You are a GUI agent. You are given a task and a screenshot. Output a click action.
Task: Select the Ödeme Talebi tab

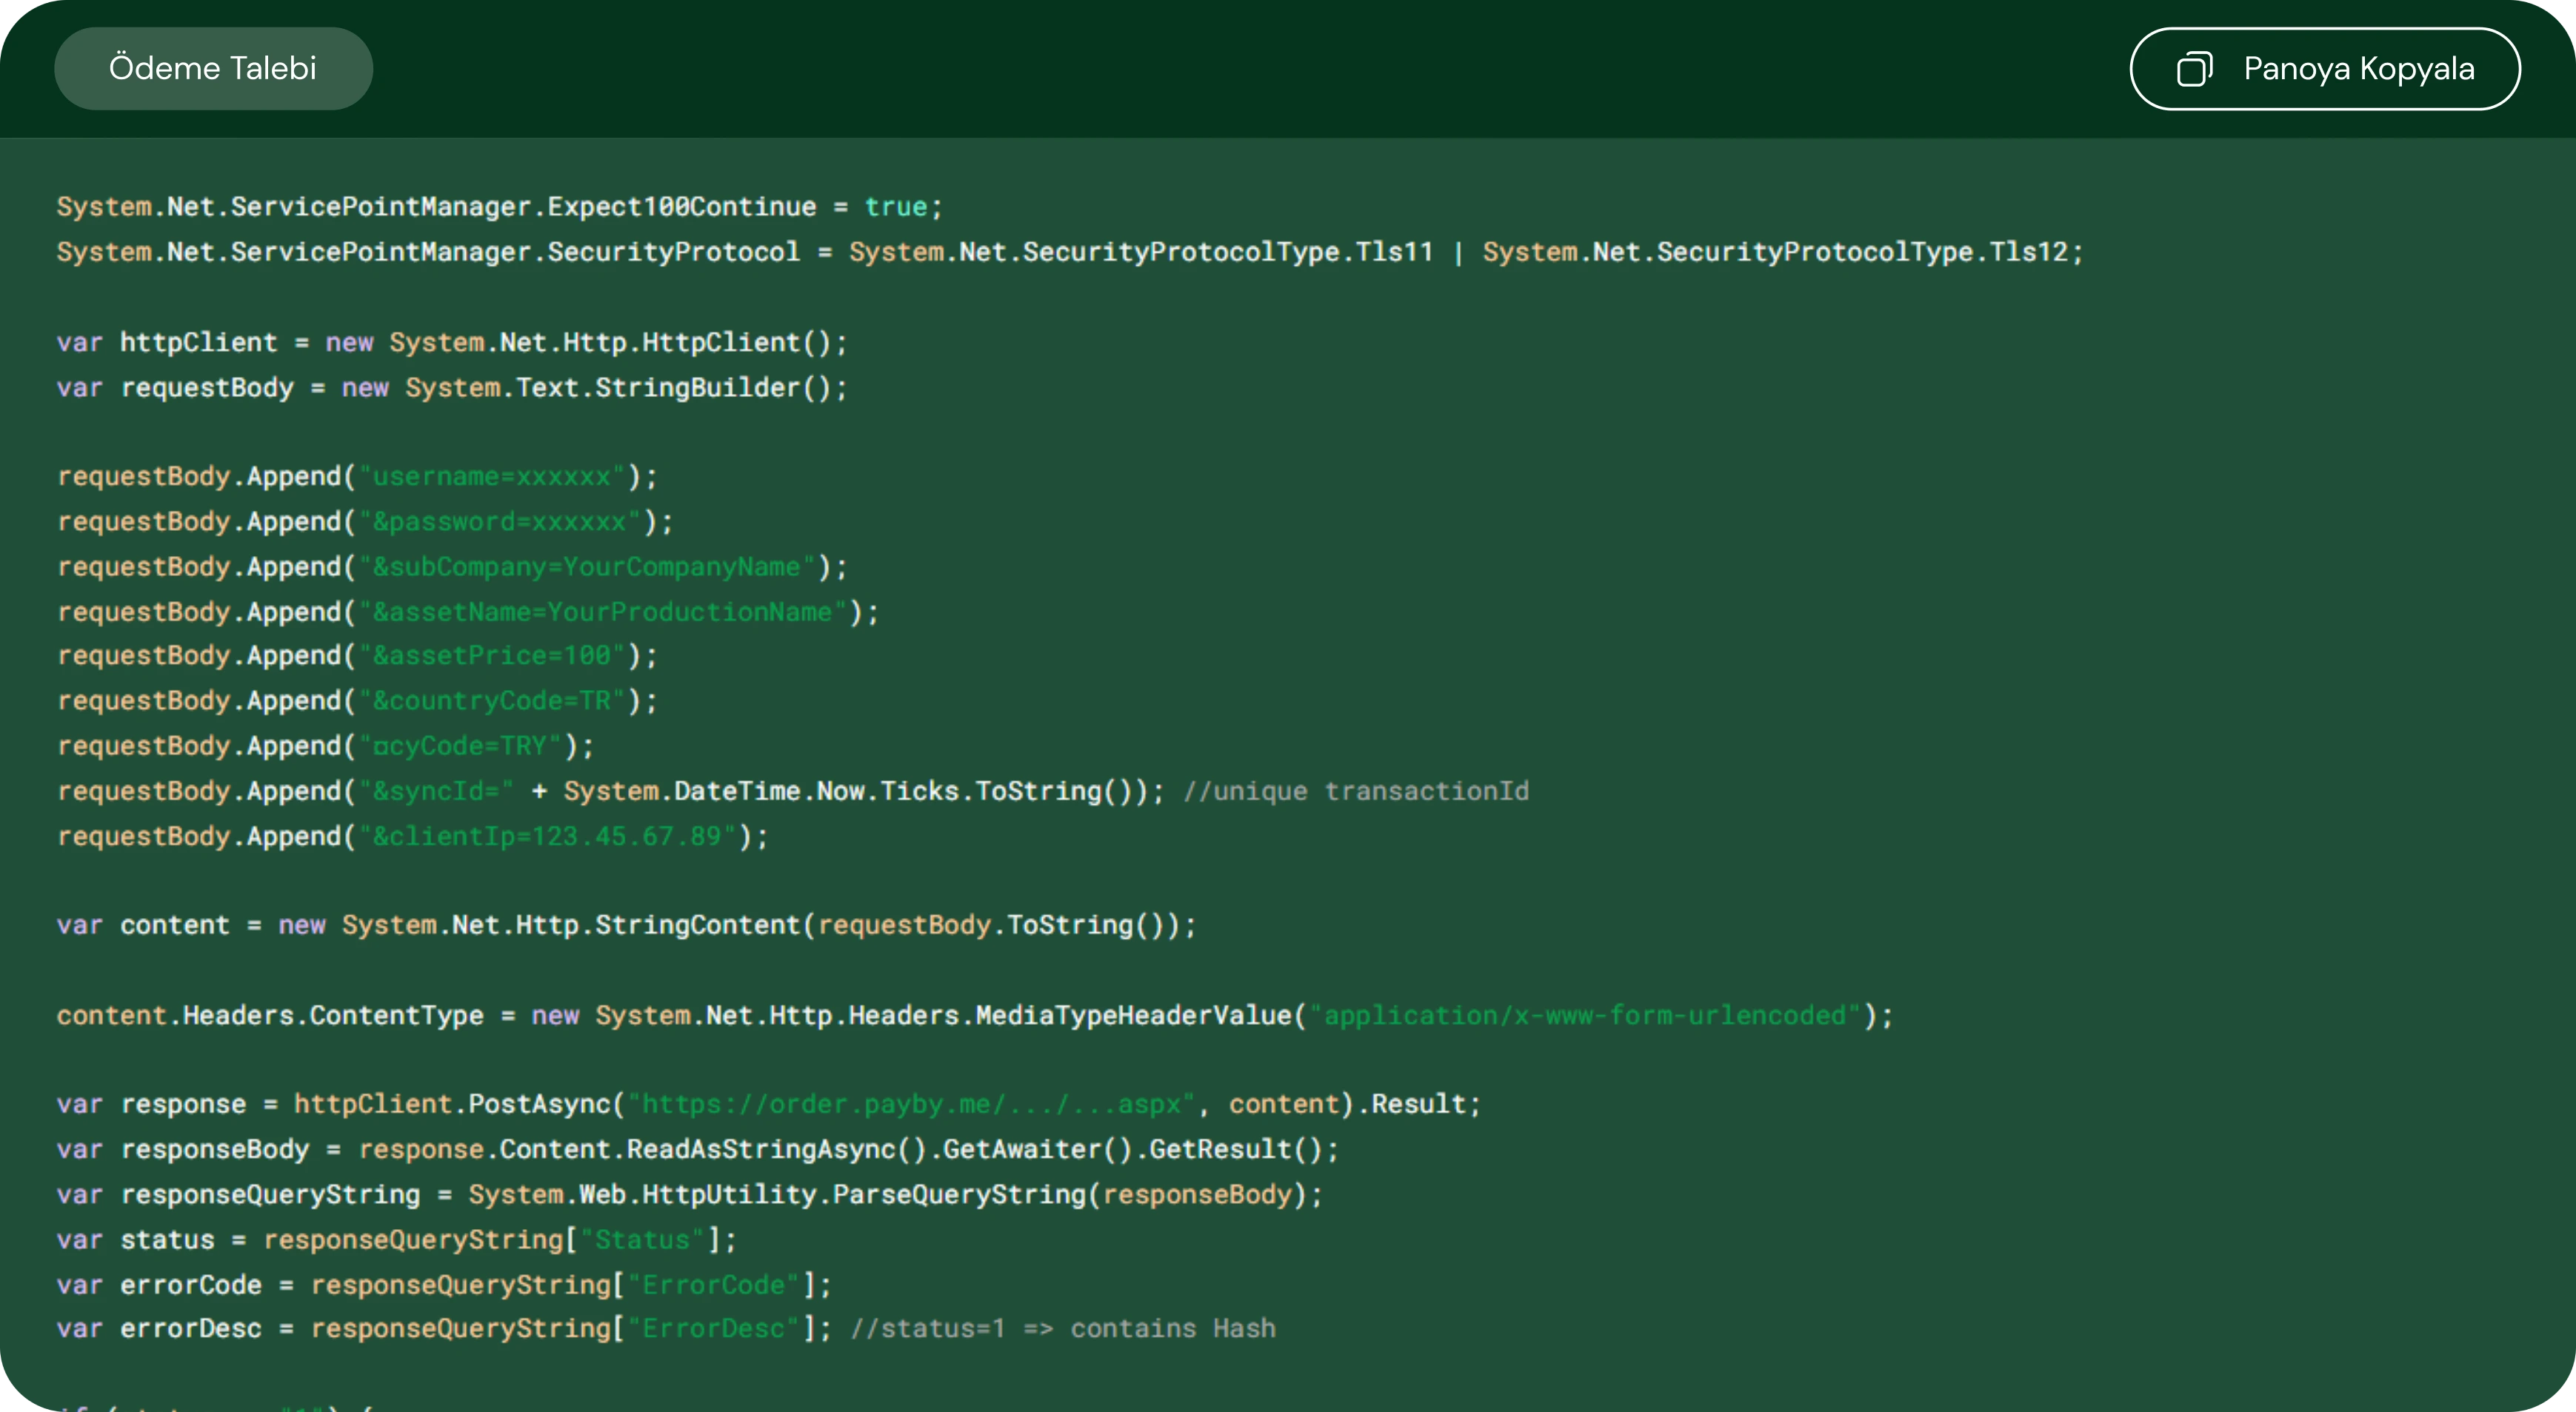point(213,68)
